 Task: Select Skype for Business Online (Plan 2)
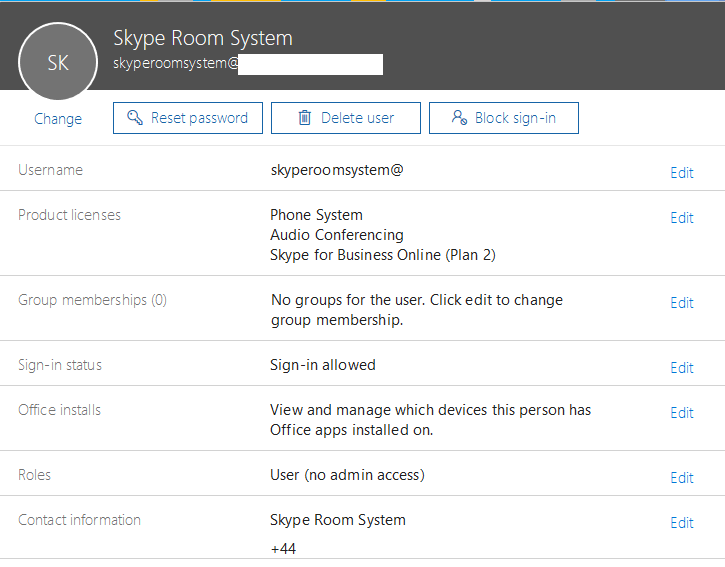[383, 255]
